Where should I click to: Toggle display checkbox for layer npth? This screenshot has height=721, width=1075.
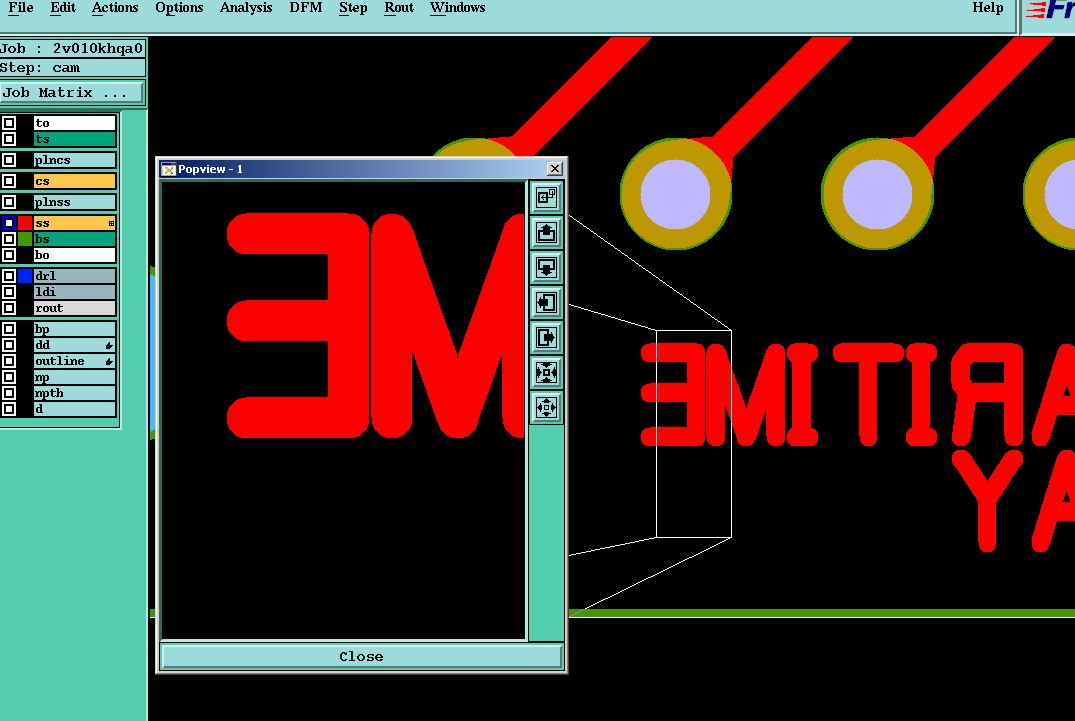point(9,393)
